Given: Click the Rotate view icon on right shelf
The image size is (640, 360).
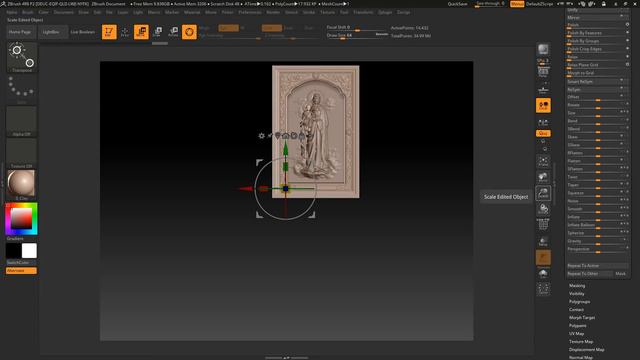Looking at the screenshot, I should (x=543, y=209).
